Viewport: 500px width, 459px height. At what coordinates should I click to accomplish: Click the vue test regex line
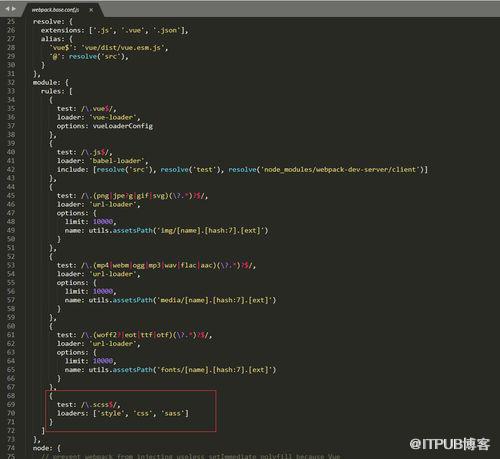pos(86,109)
